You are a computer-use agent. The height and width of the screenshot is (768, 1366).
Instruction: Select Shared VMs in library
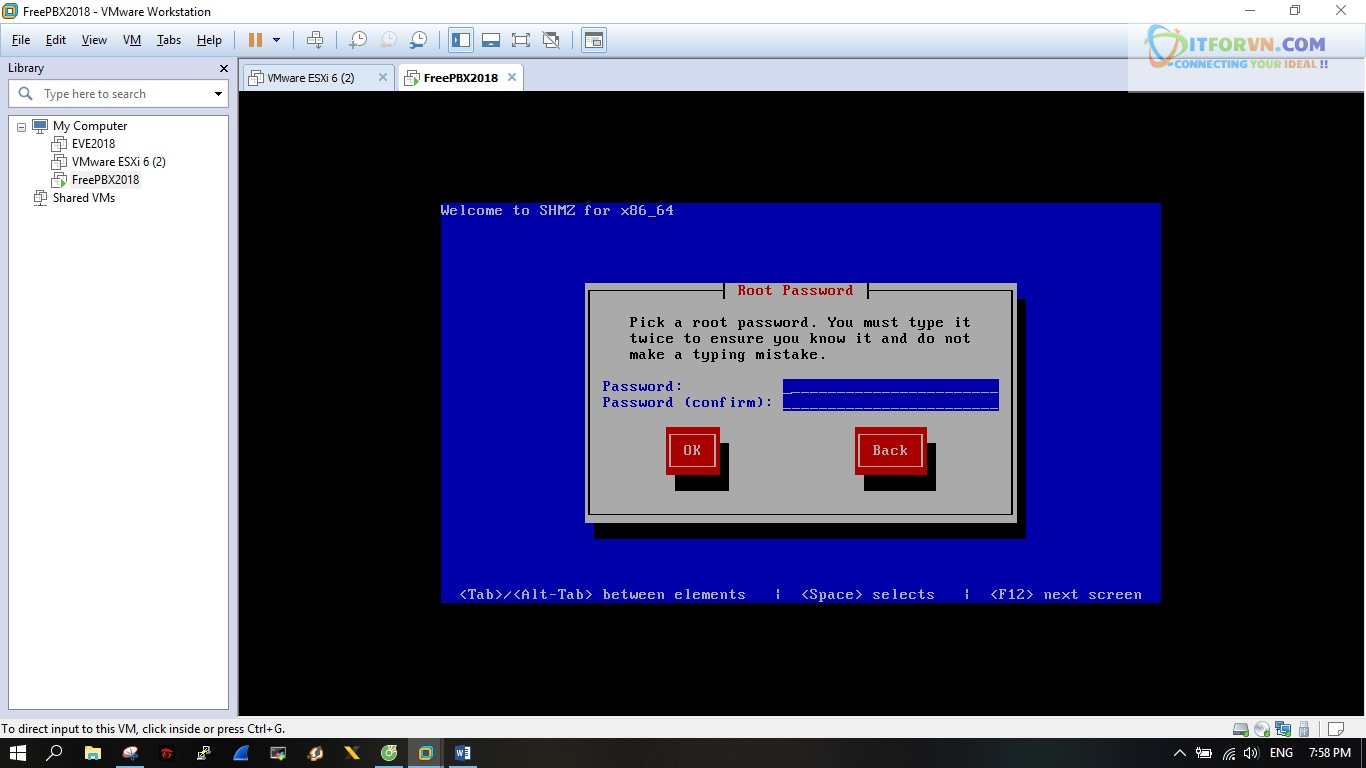coord(83,198)
